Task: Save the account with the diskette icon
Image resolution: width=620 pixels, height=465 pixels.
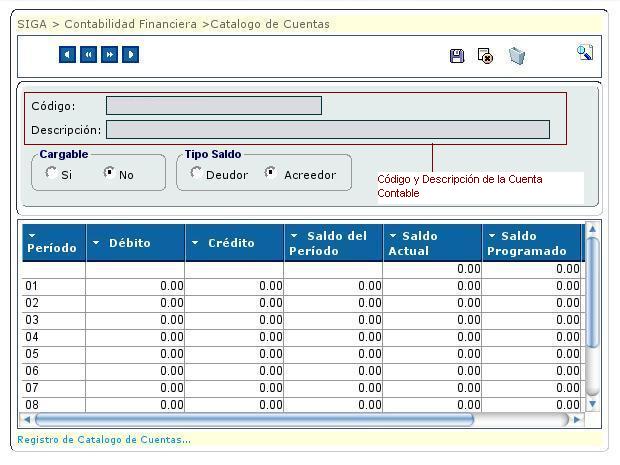Action: [457, 56]
